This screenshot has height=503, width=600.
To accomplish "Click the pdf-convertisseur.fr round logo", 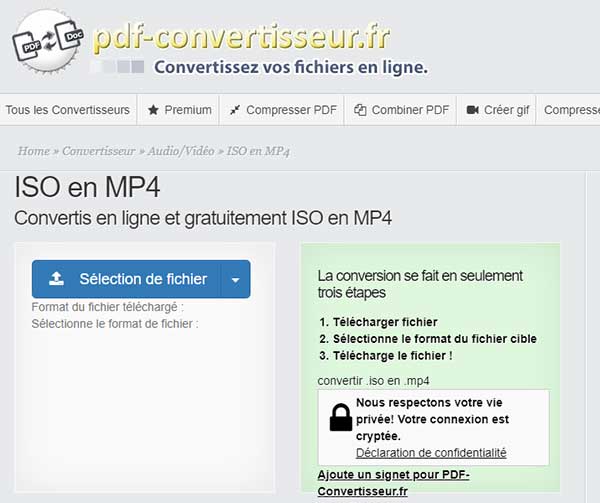I will point(48,41).
